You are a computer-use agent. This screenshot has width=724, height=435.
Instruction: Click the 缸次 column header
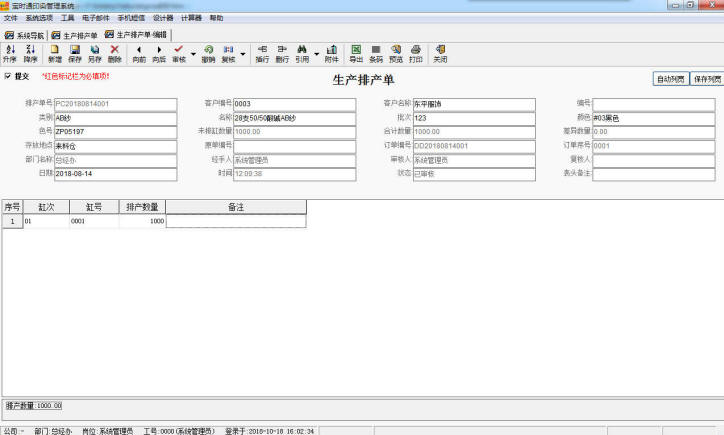(x=46, y=207)
